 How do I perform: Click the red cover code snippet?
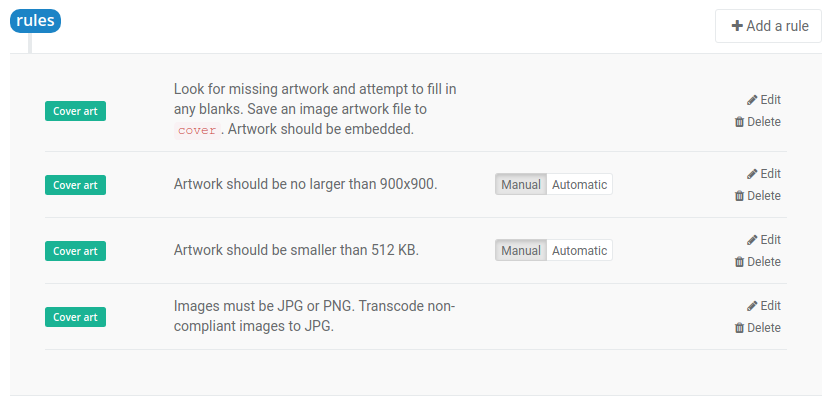197,130
